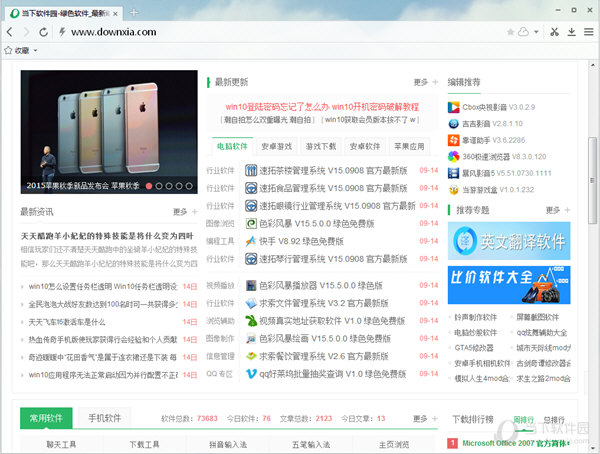Open the red win10登陆密码忘记了怎么办 headline
The image size is (600, 454).
[x=322, y=107]
